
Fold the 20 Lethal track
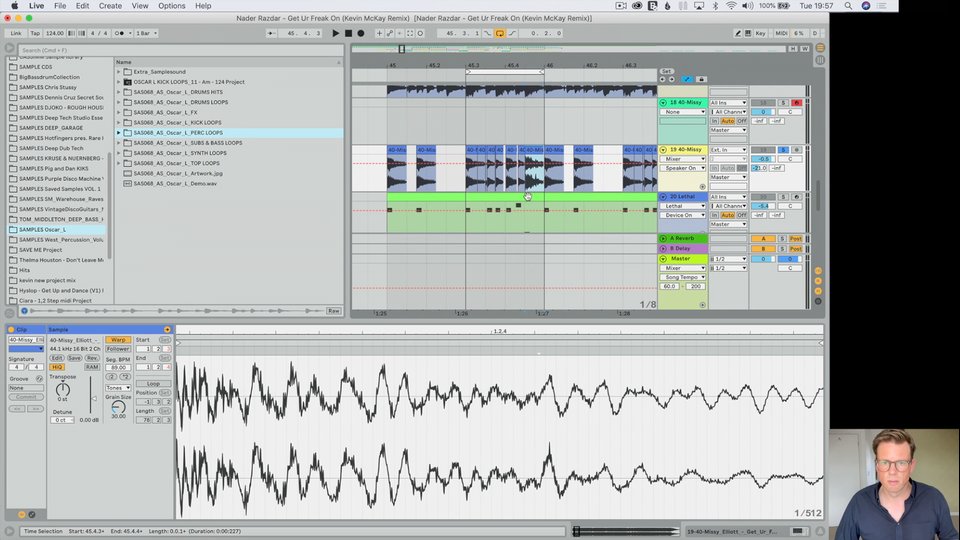(x=663, y=197)
